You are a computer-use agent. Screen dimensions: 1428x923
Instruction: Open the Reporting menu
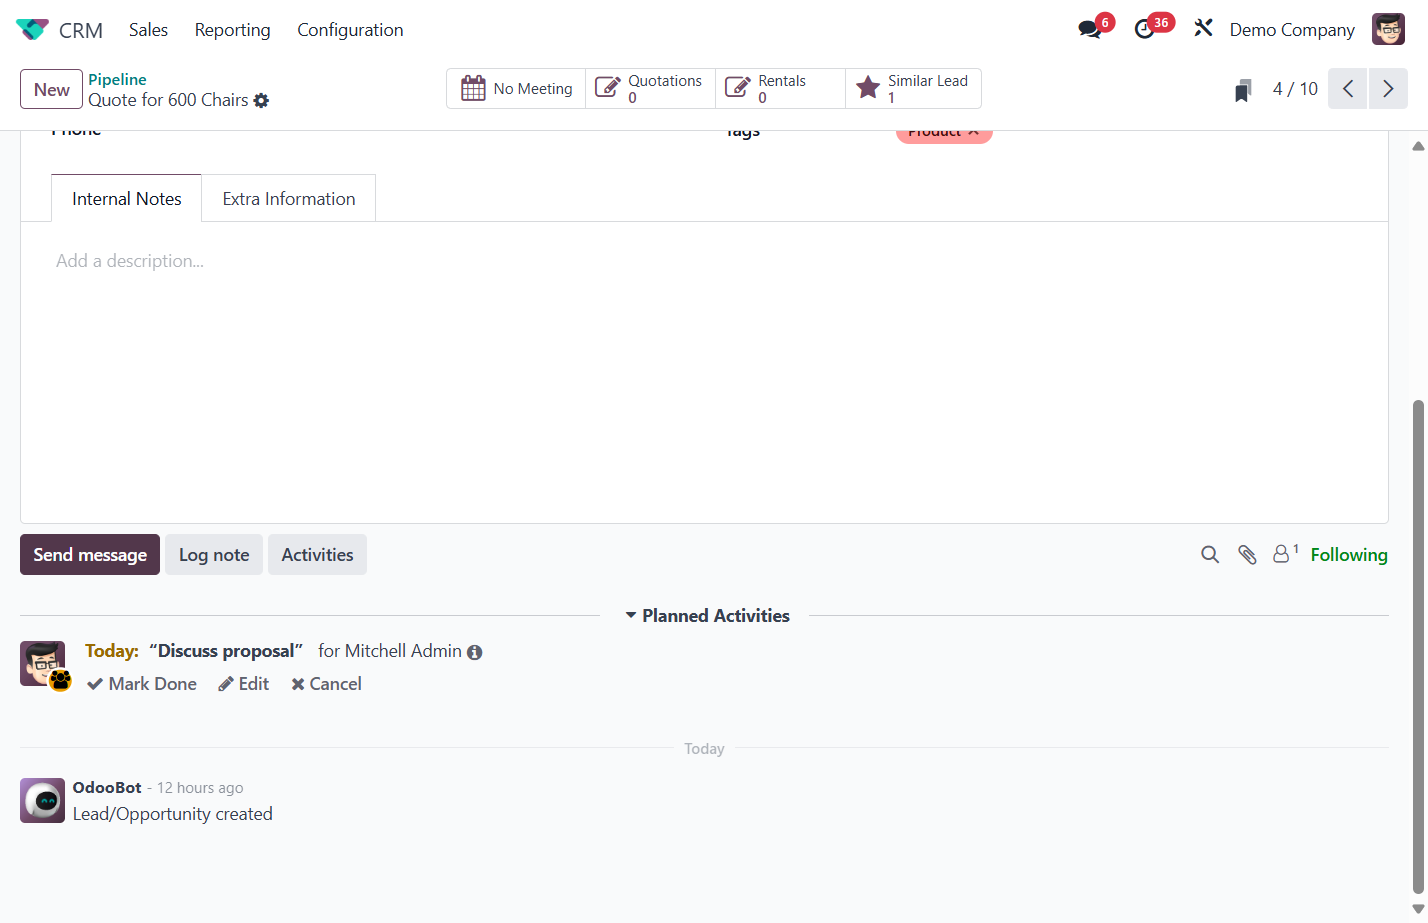click(232, 30)
